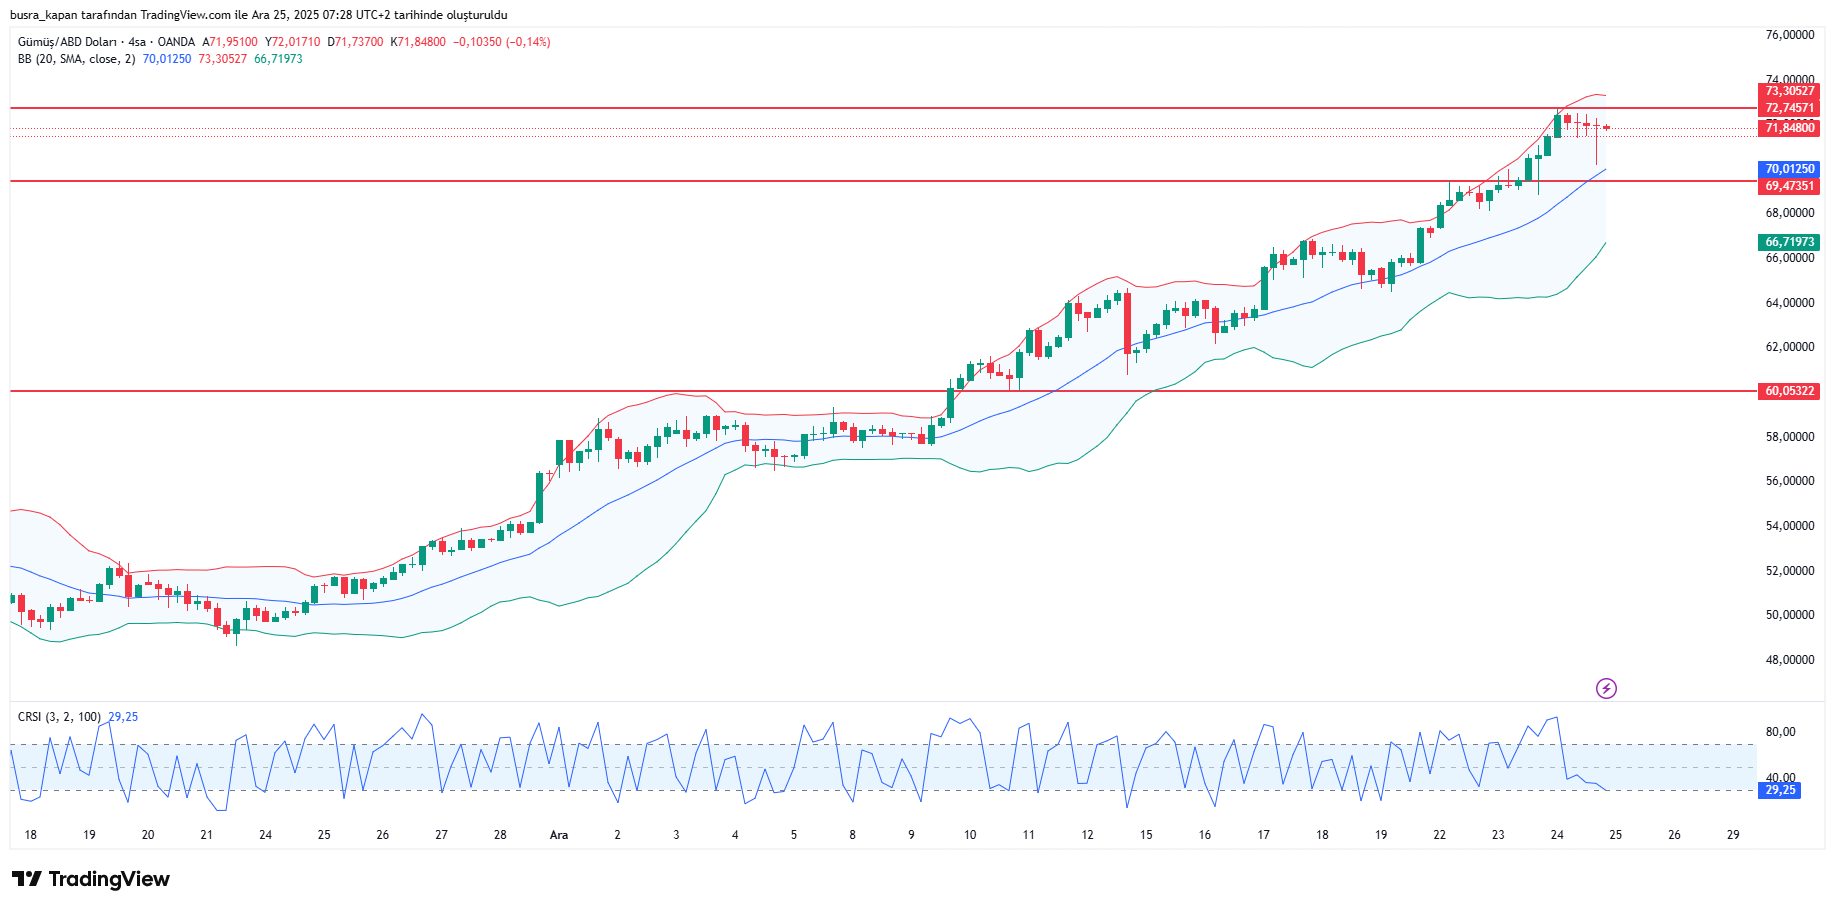Click the 4sa interval in chart title
Image resolution: width=1835 pixels, height=909 pixels.
tap(137, 42)
